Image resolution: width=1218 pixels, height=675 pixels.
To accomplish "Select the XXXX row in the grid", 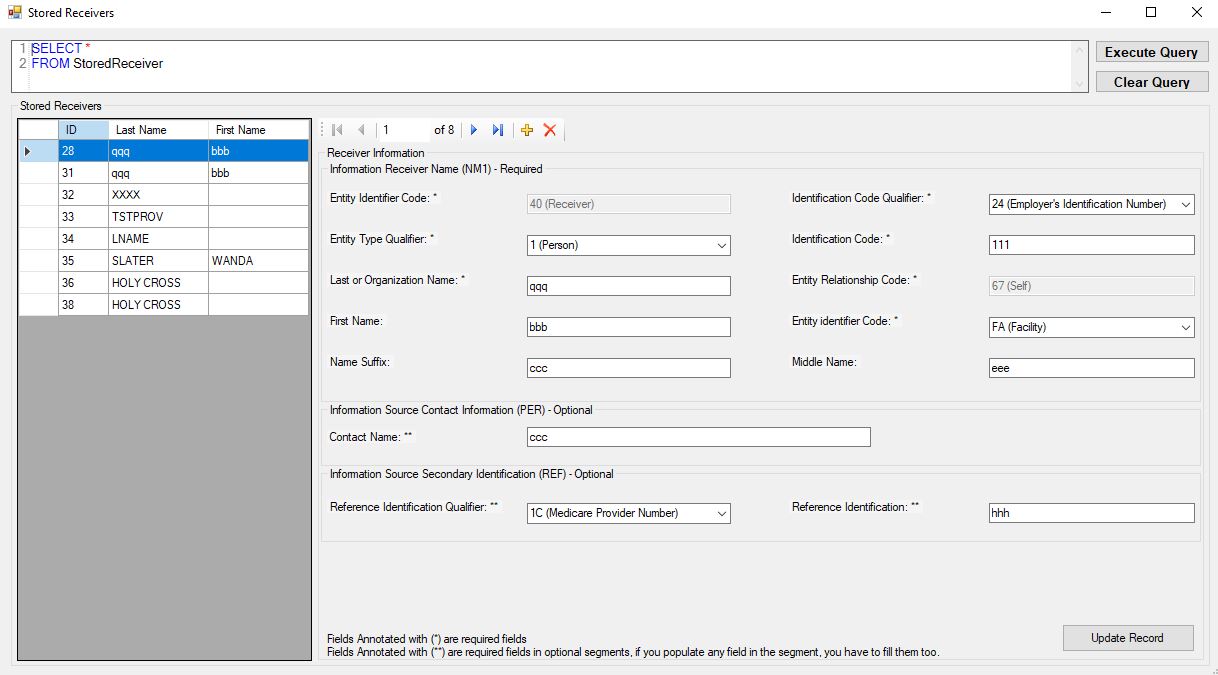I will point(164,195).
